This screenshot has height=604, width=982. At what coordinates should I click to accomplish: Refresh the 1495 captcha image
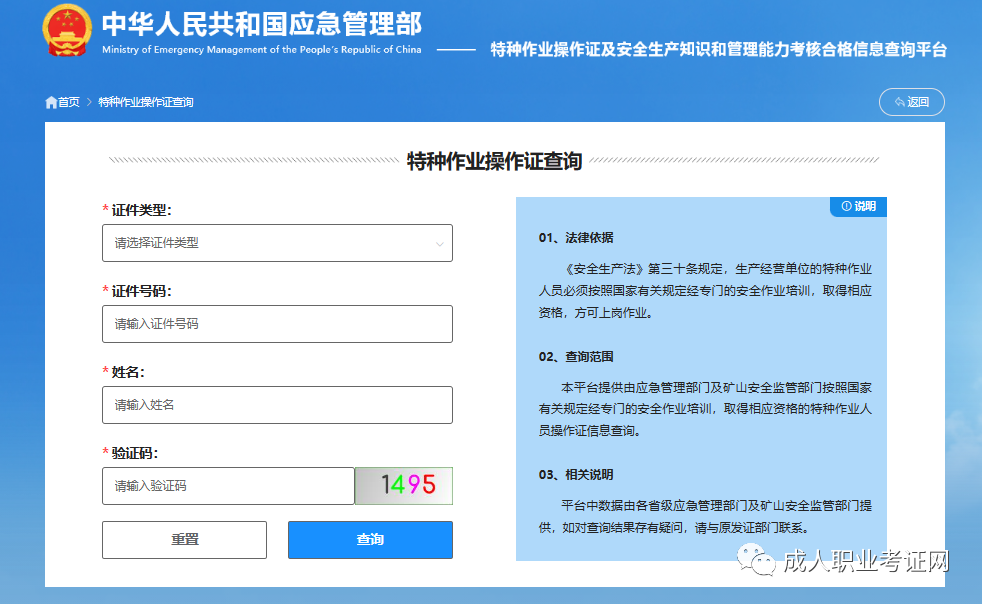click(404, 486)
